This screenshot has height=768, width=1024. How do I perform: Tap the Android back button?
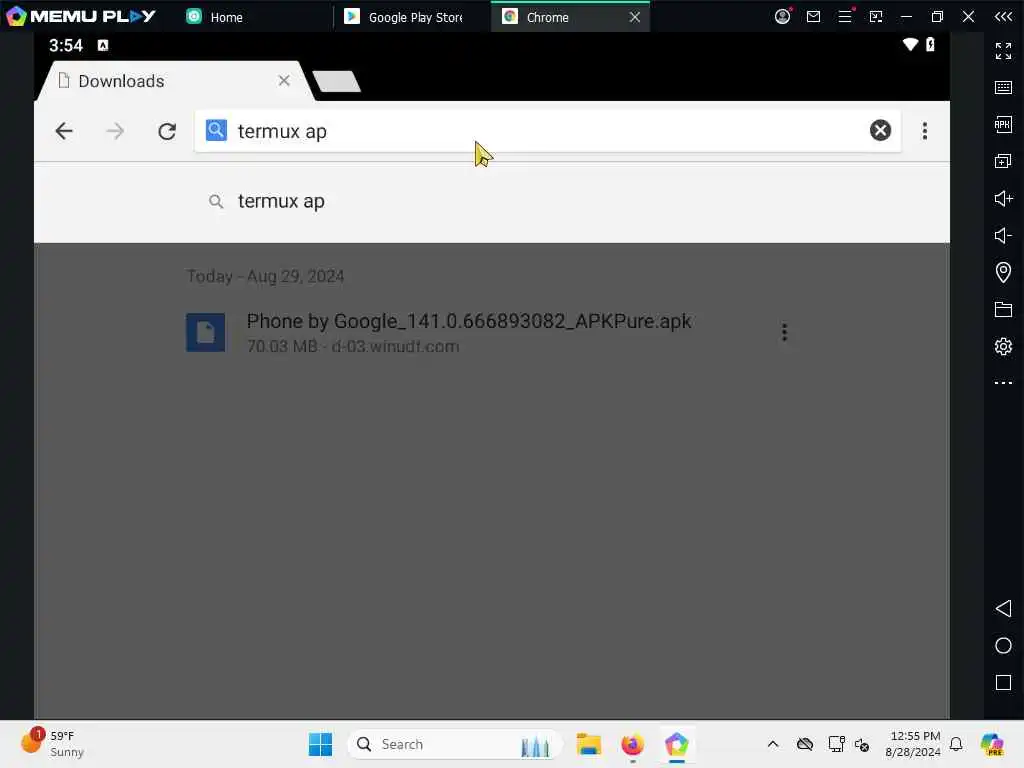tap(1004, 609)
